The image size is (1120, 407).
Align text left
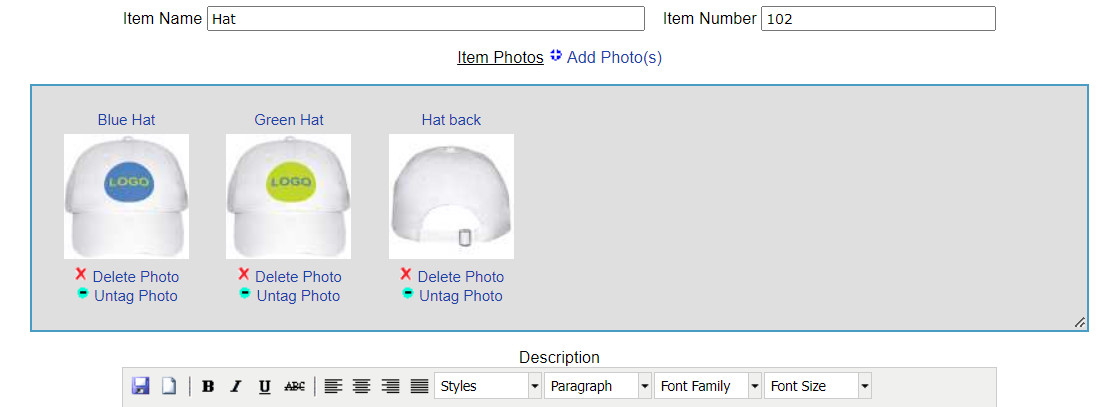pos(333,386)
